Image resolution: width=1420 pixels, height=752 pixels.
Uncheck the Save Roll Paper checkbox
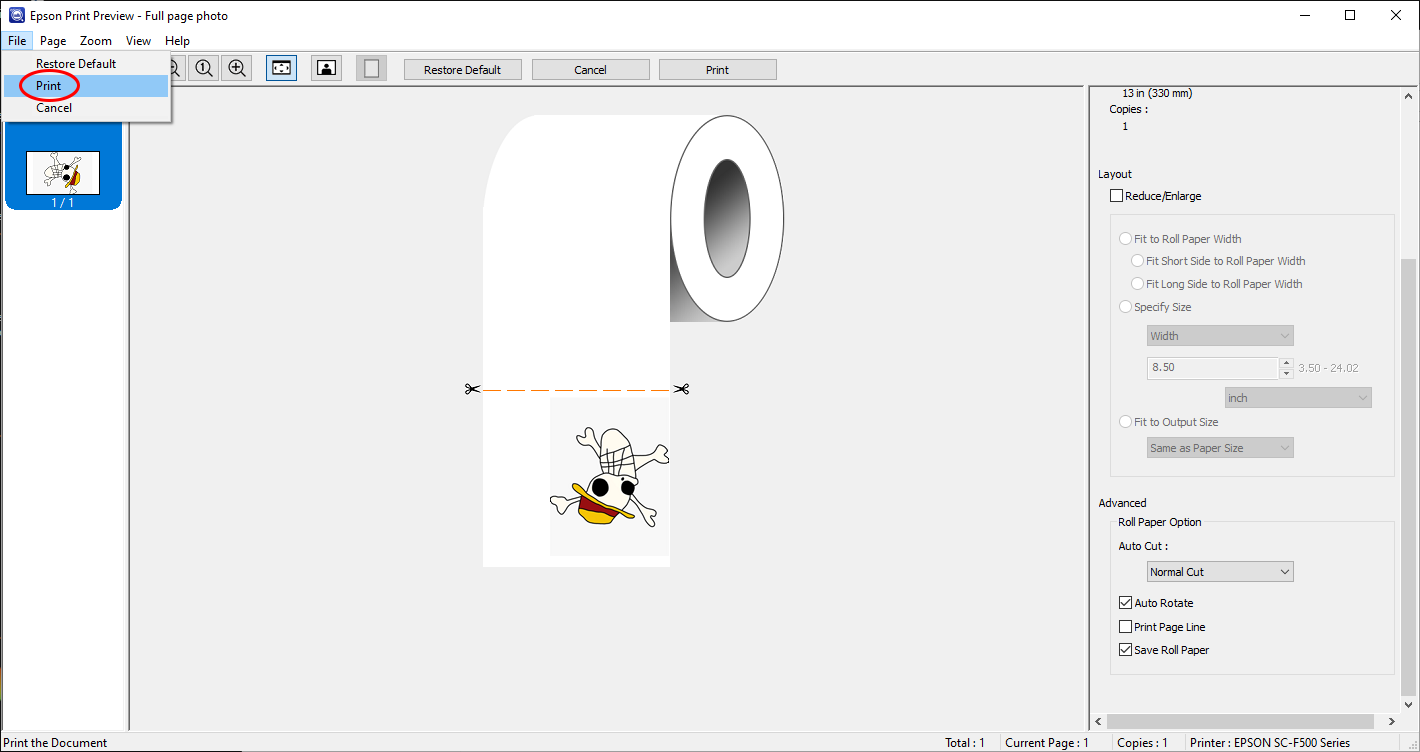[1126, 650]
